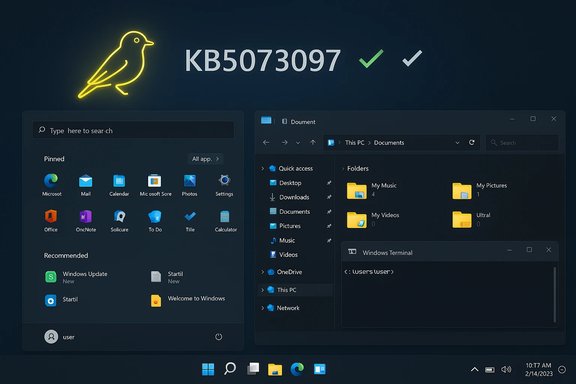
Task: Click the Windows Start button on taskbar
Action: pyautogui.click(x=208, y=369)
